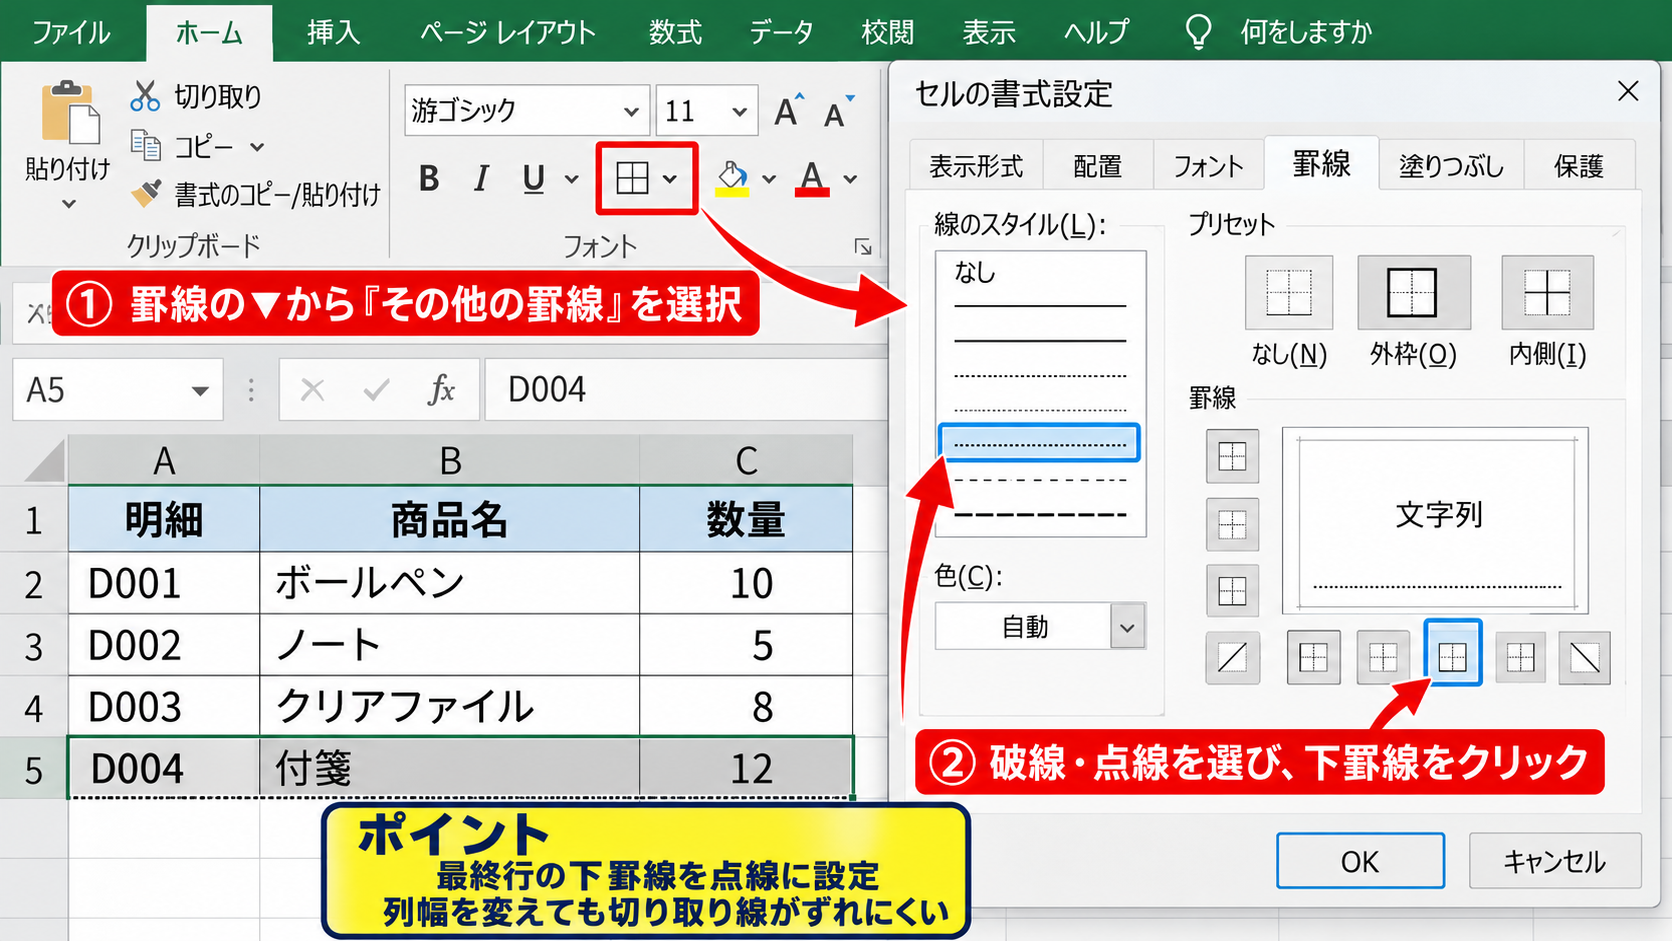1672x941 pixels.
Task: Toggle the vertical middle border button
Action: tap(1383, 657)
